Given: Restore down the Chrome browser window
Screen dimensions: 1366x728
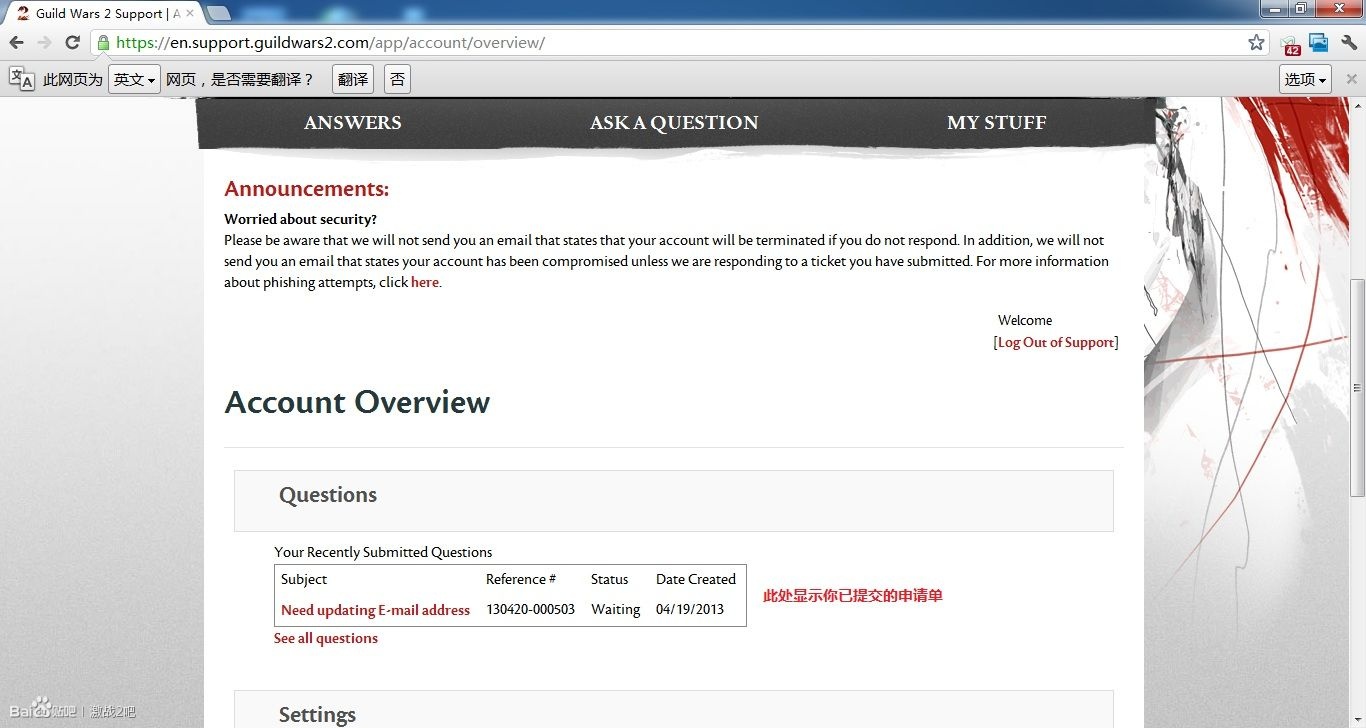Looking at the screenshot, I should pyautogui.click(x=1301, y=9).
